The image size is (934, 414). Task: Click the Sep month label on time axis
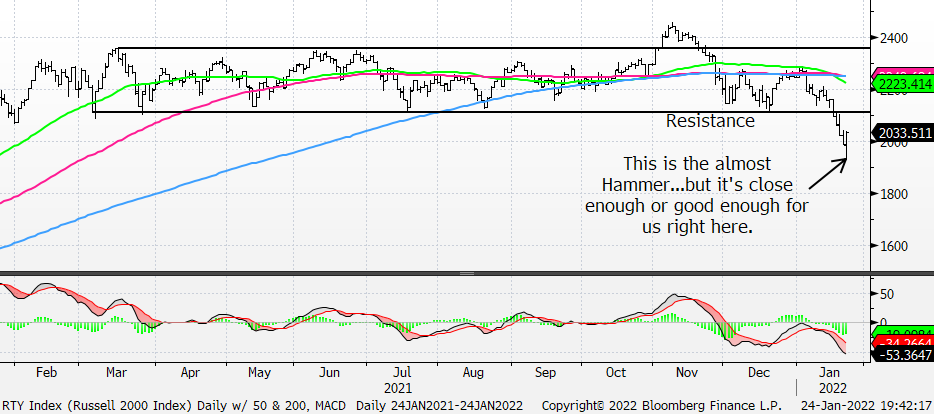tap(545, 372)
